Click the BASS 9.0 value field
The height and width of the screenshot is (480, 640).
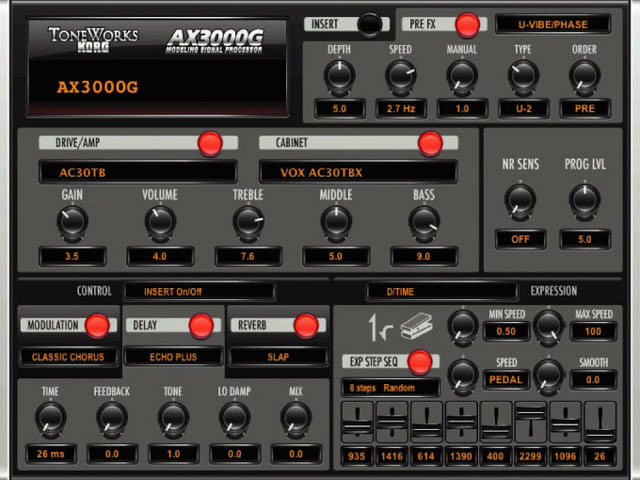click(x=424, y=256)
